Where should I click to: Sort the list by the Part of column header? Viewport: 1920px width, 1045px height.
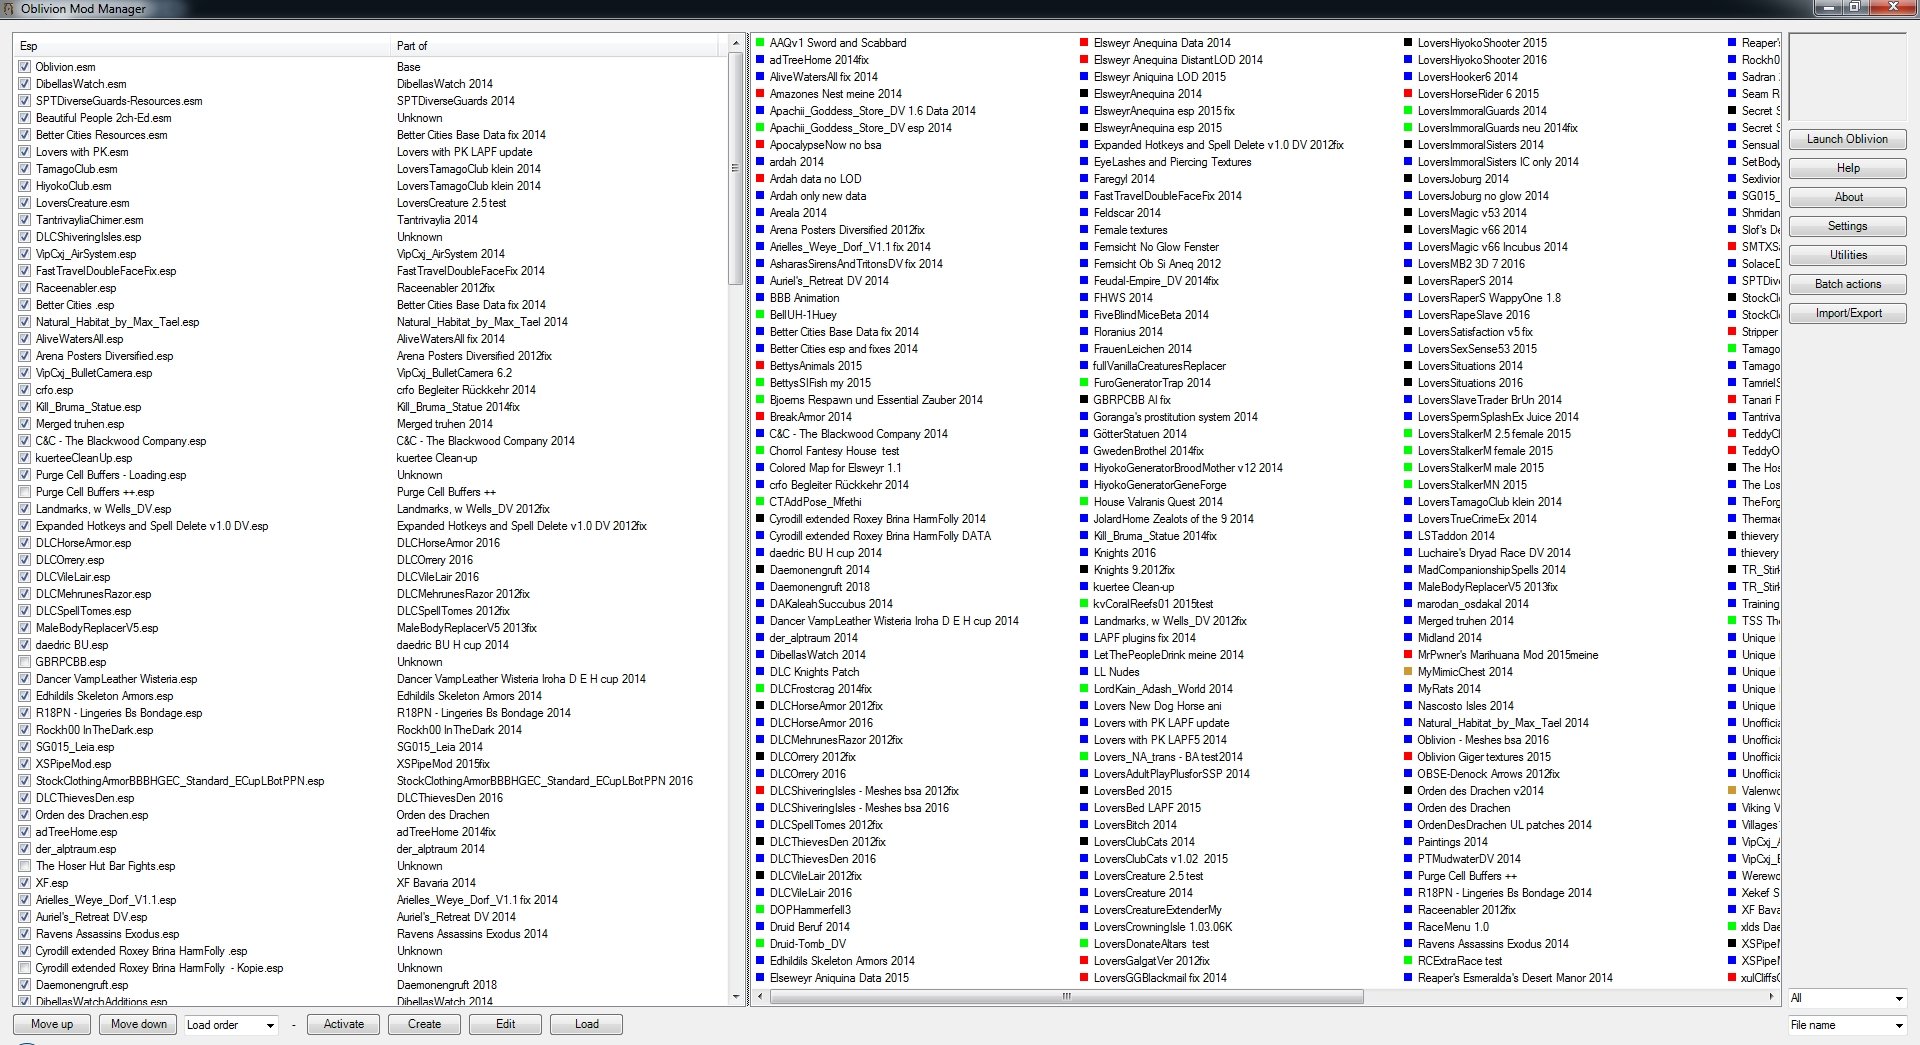click(x=555, y=46)
